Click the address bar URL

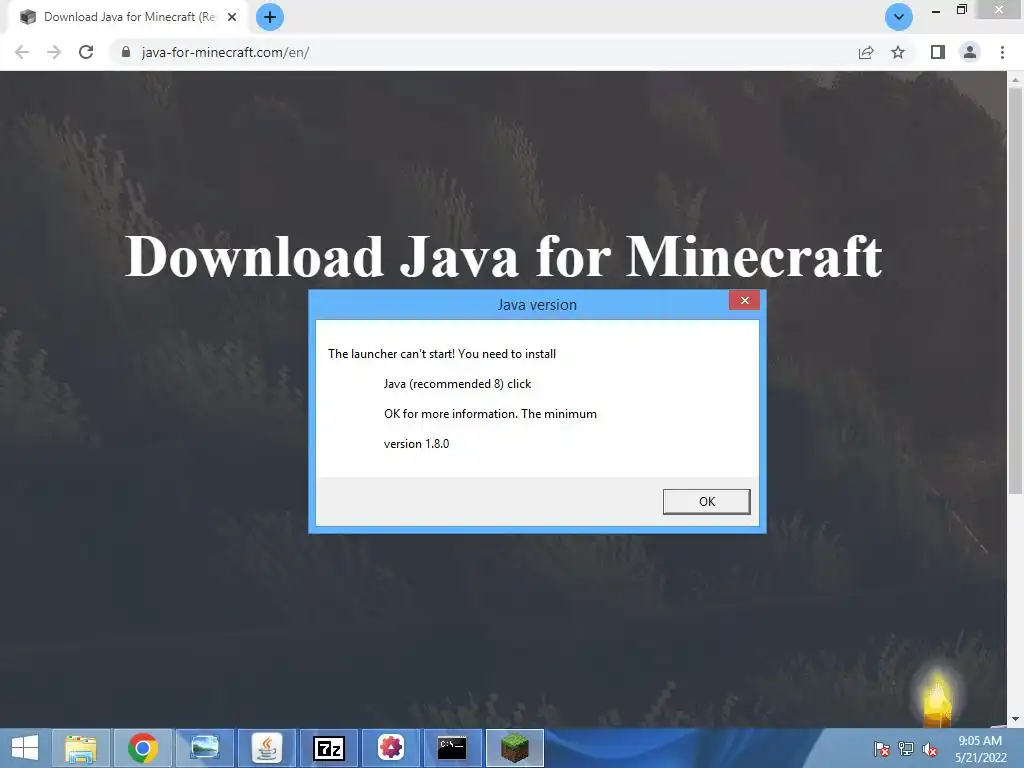coord(225,52)
